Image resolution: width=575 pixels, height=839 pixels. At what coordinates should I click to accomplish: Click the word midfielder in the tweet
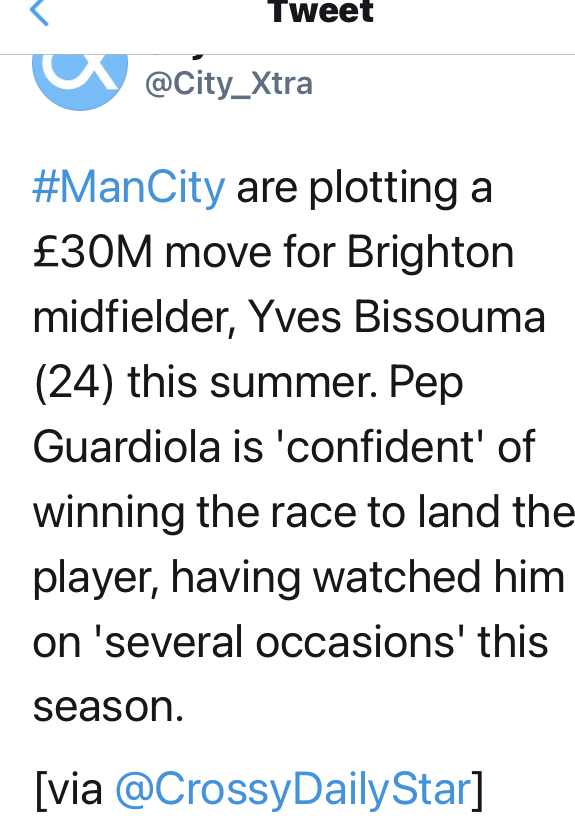click(134, 318)
